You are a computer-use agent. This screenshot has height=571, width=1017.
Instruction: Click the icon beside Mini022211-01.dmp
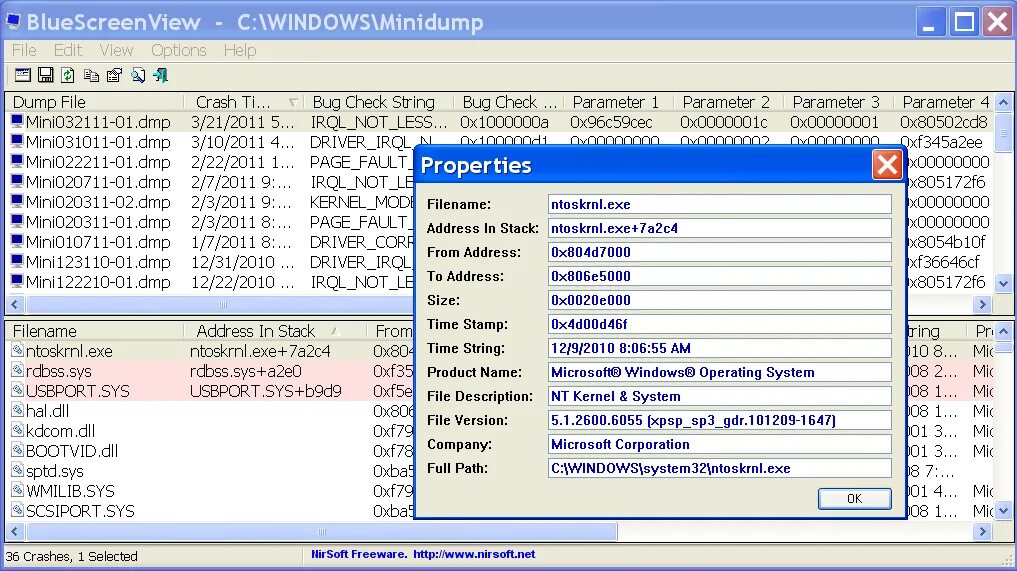(x=17, y=162)
